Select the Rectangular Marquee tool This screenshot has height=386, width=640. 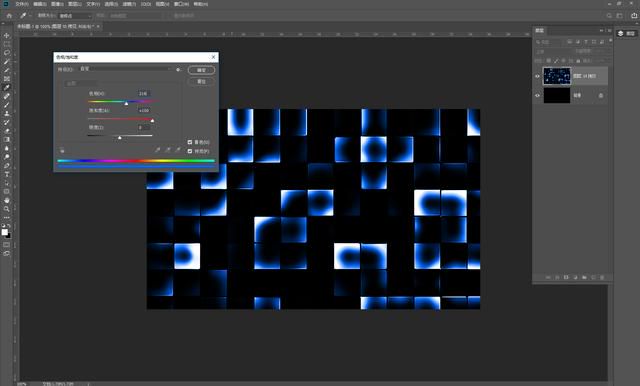[x=7, y=44]
